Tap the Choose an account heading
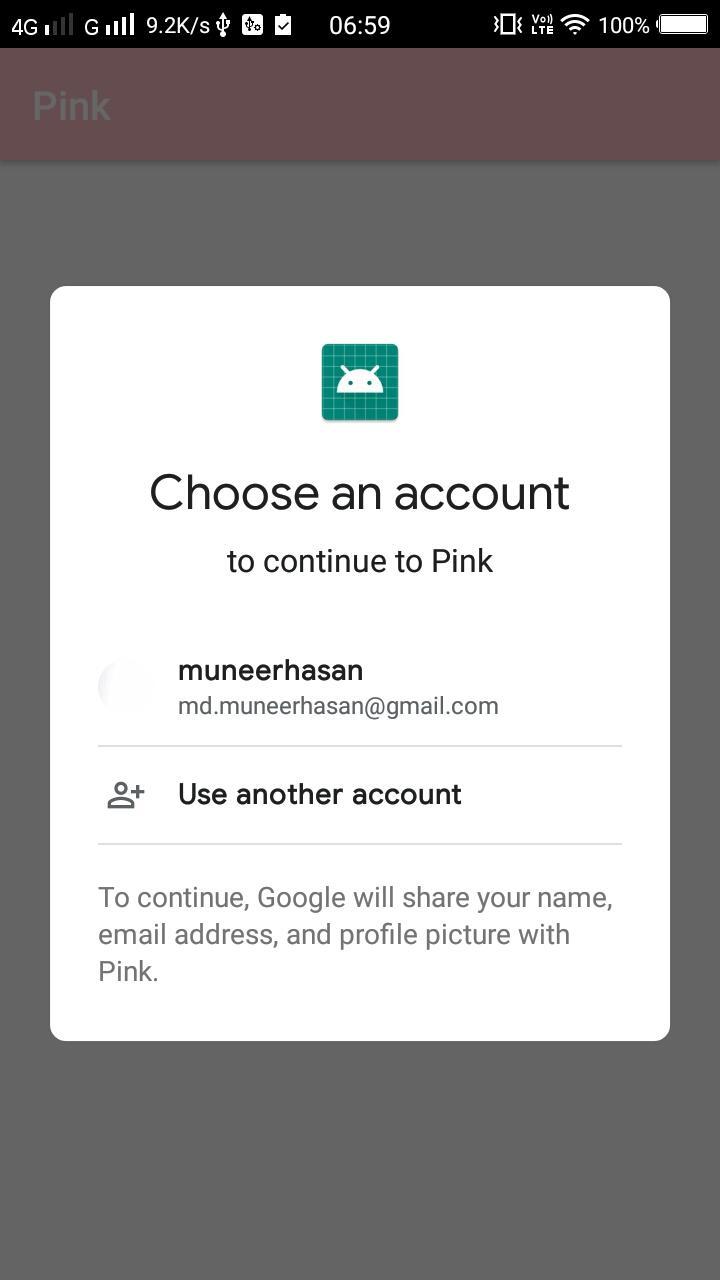 (360, 493)
